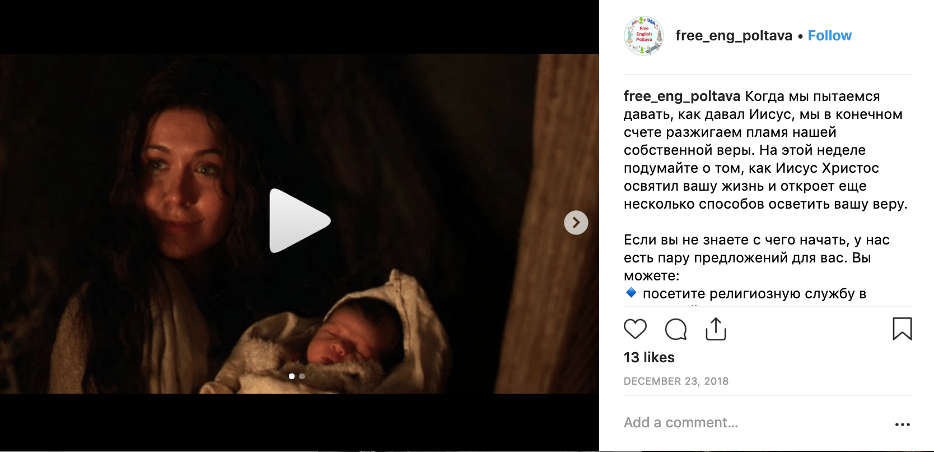View the 13 likes list
The image size is (934, 452).
649,357
